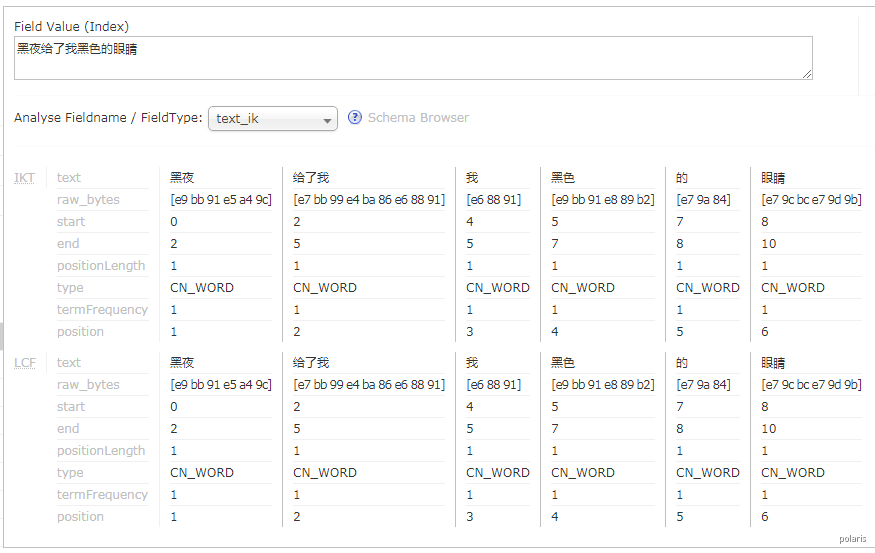The height and width of the screenshot is (553, 875).
Task: Click the textarea resize grip corner
Action: pos(807,74)
